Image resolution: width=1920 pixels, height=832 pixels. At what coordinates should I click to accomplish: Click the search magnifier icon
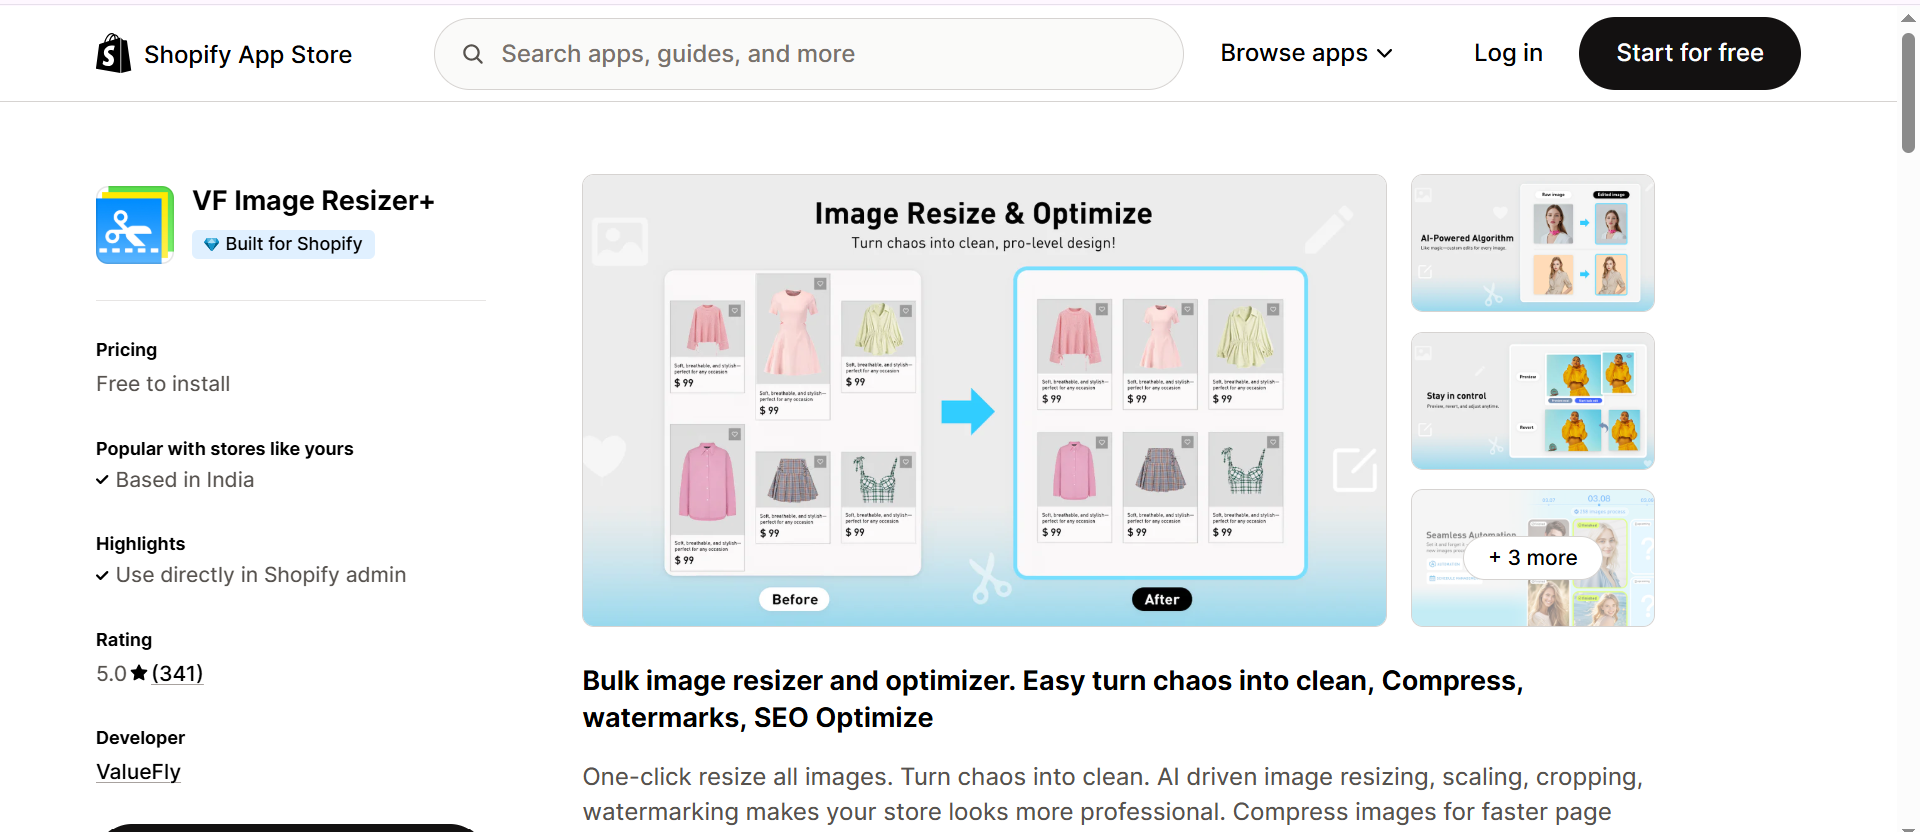point(473,53)
